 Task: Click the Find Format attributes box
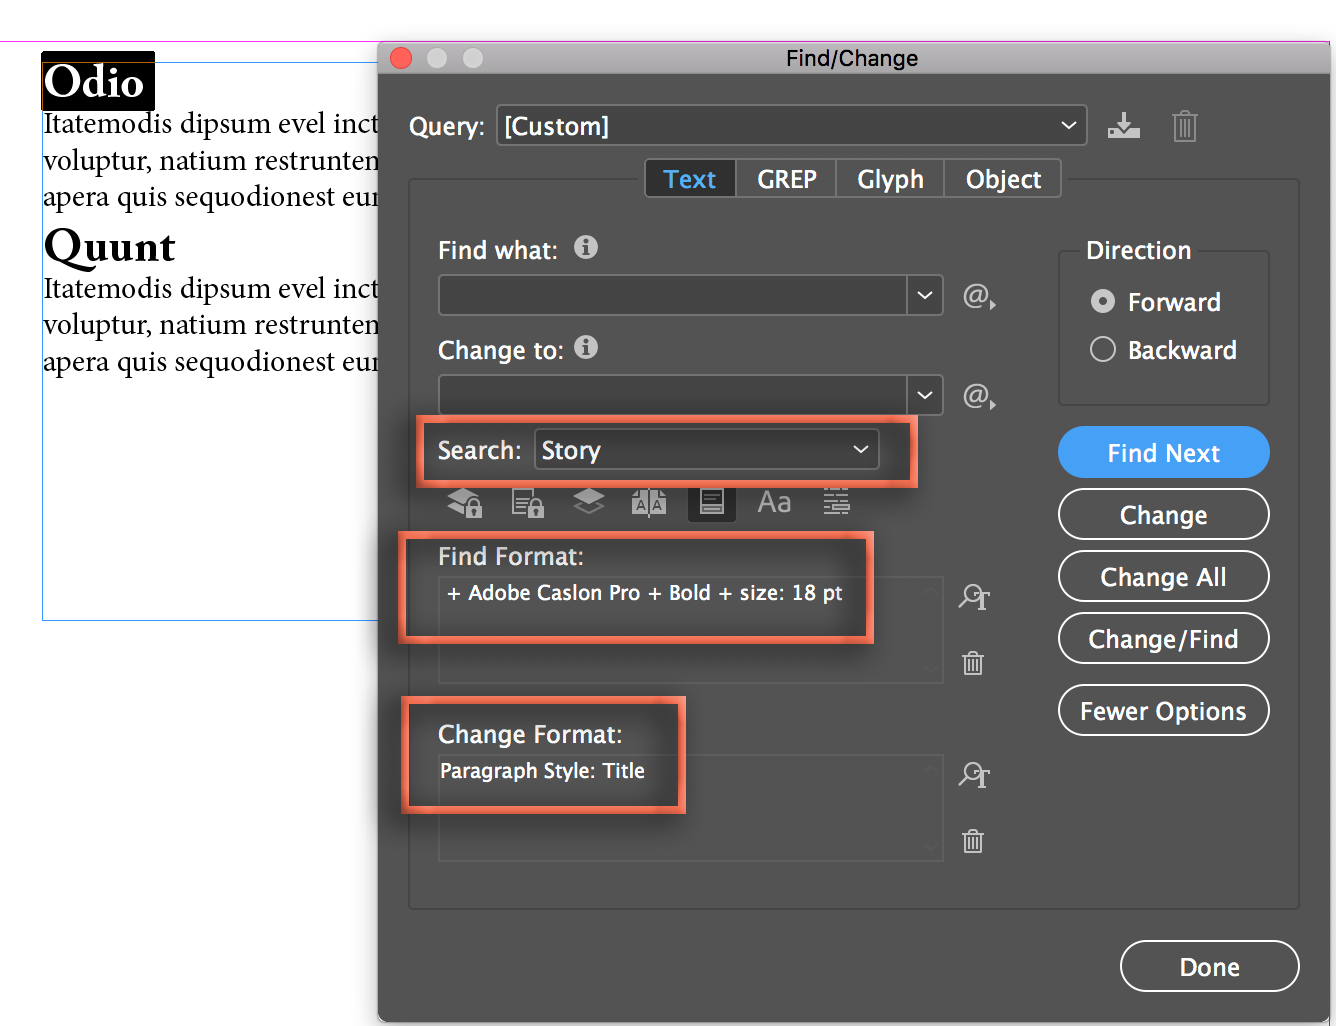[691, 630]
